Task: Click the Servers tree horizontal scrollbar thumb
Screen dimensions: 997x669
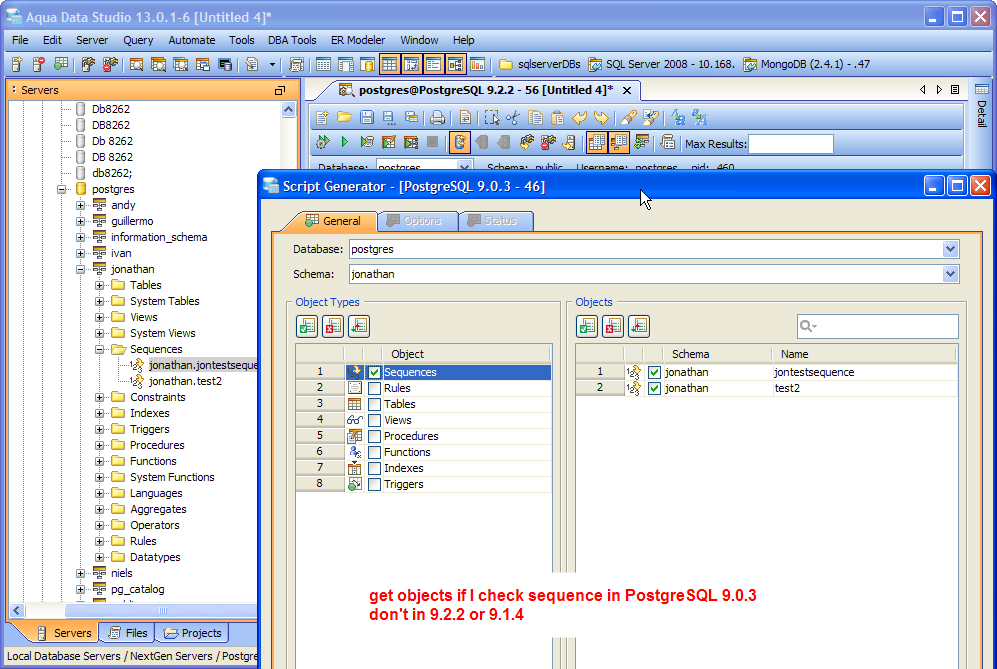Action: [162, 610]
